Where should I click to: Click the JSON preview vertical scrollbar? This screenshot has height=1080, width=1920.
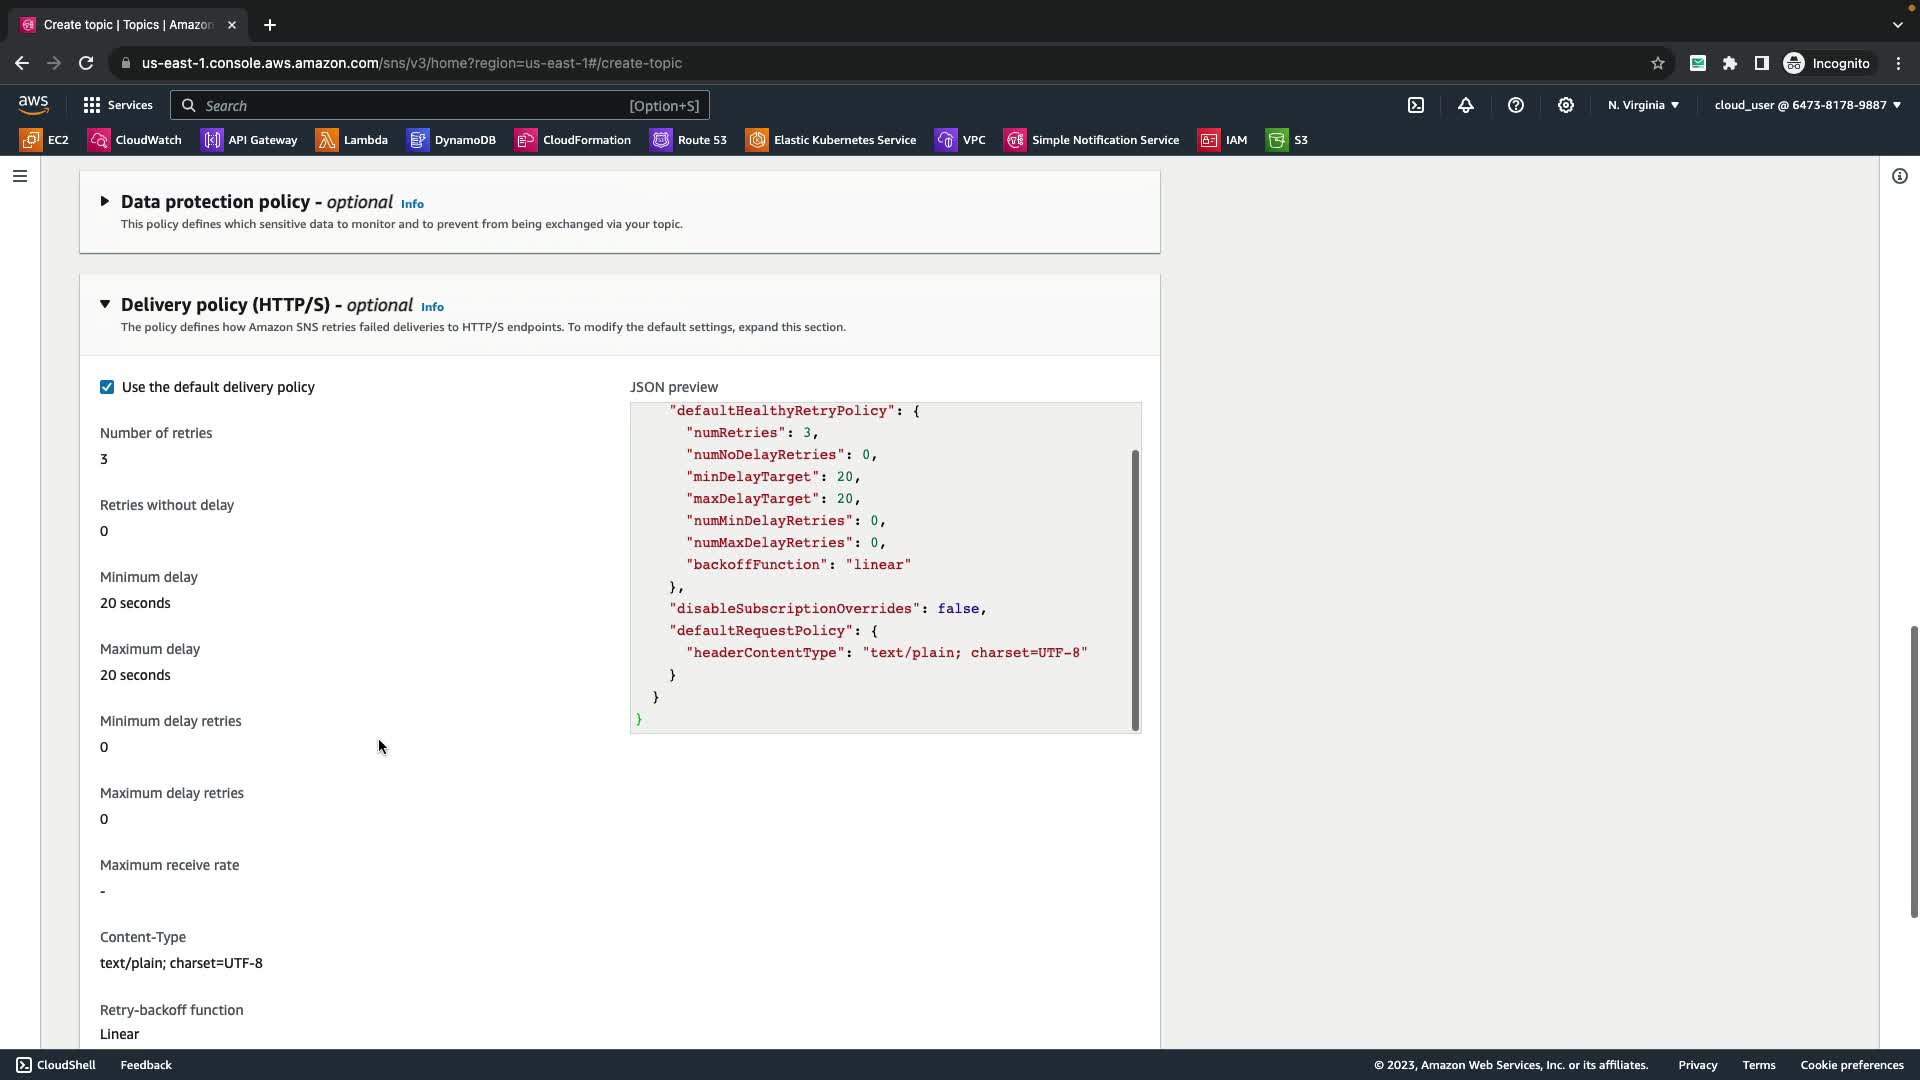point(1135,590)
